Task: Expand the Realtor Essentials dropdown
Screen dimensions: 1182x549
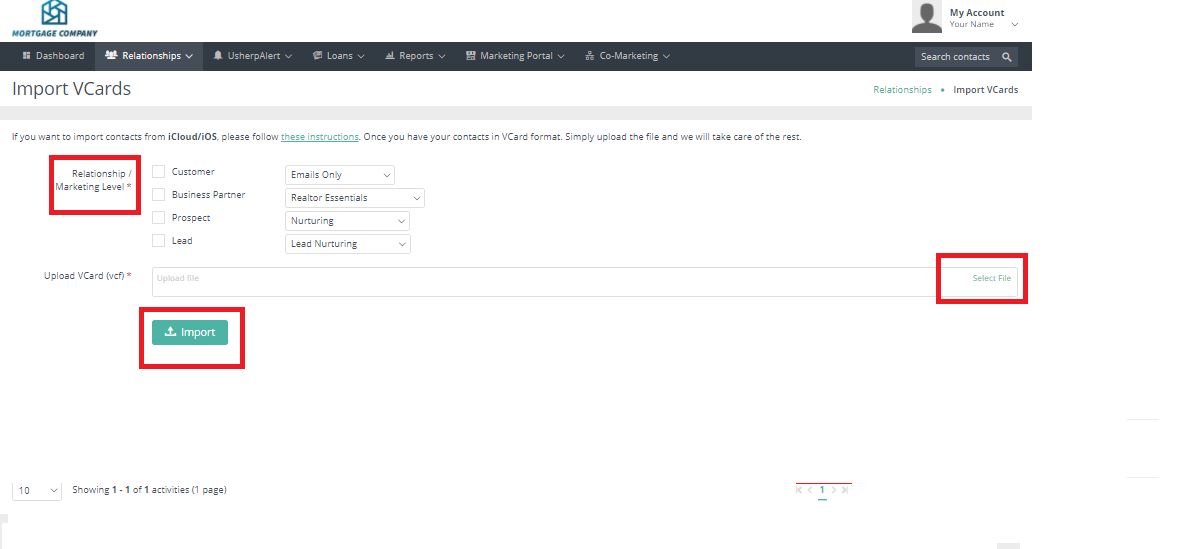Action: tap(355, 198)
